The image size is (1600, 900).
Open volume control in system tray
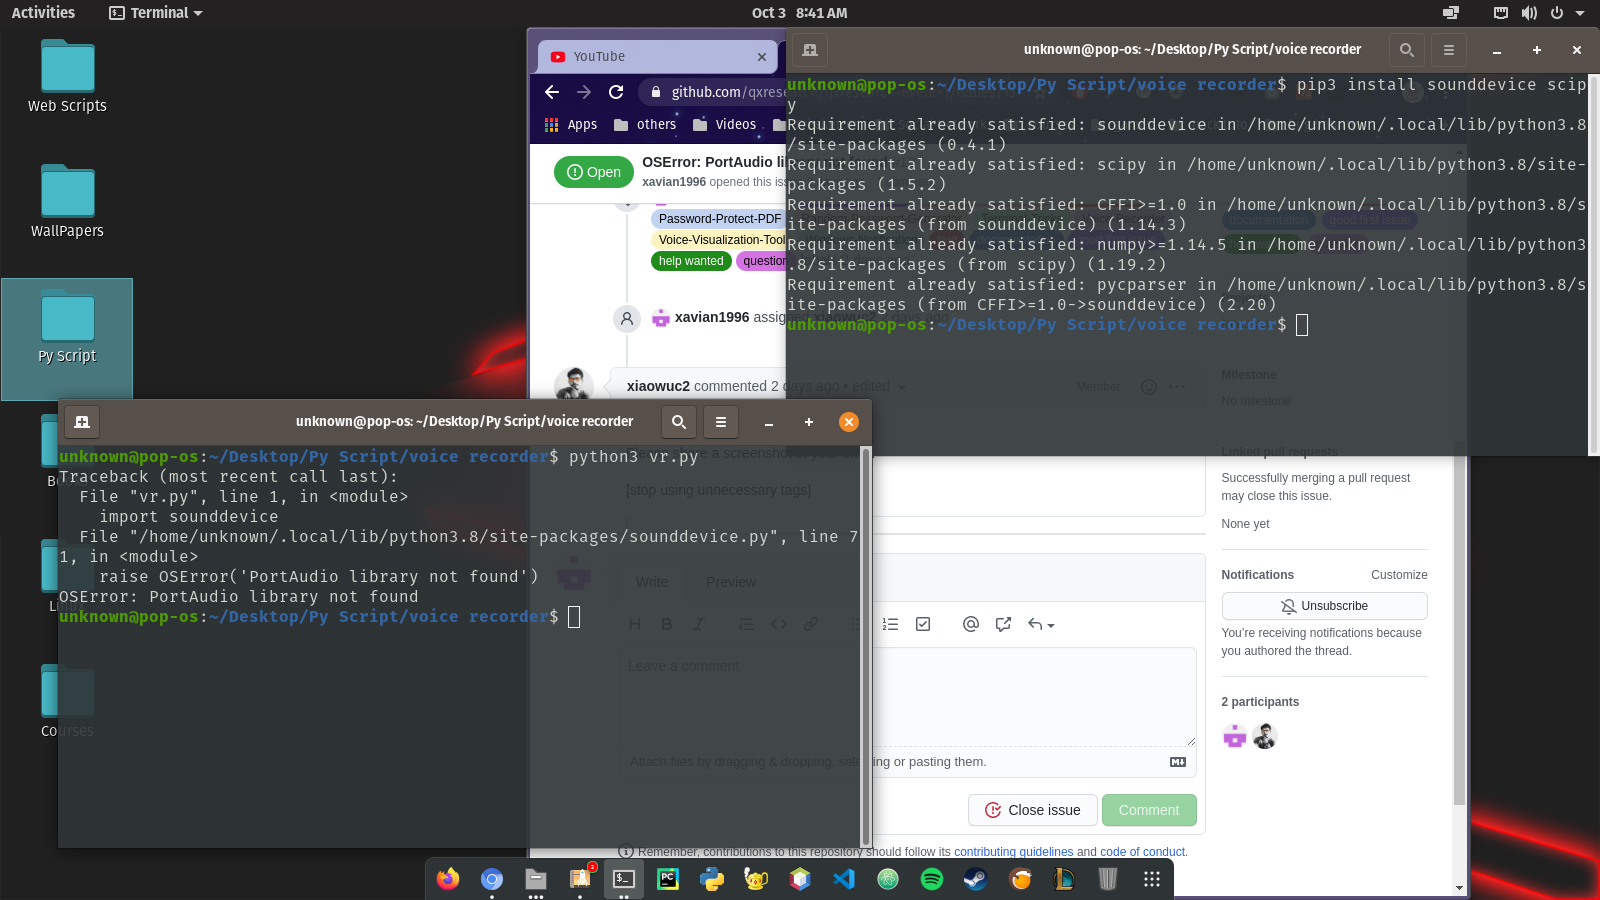(1529, 13)
